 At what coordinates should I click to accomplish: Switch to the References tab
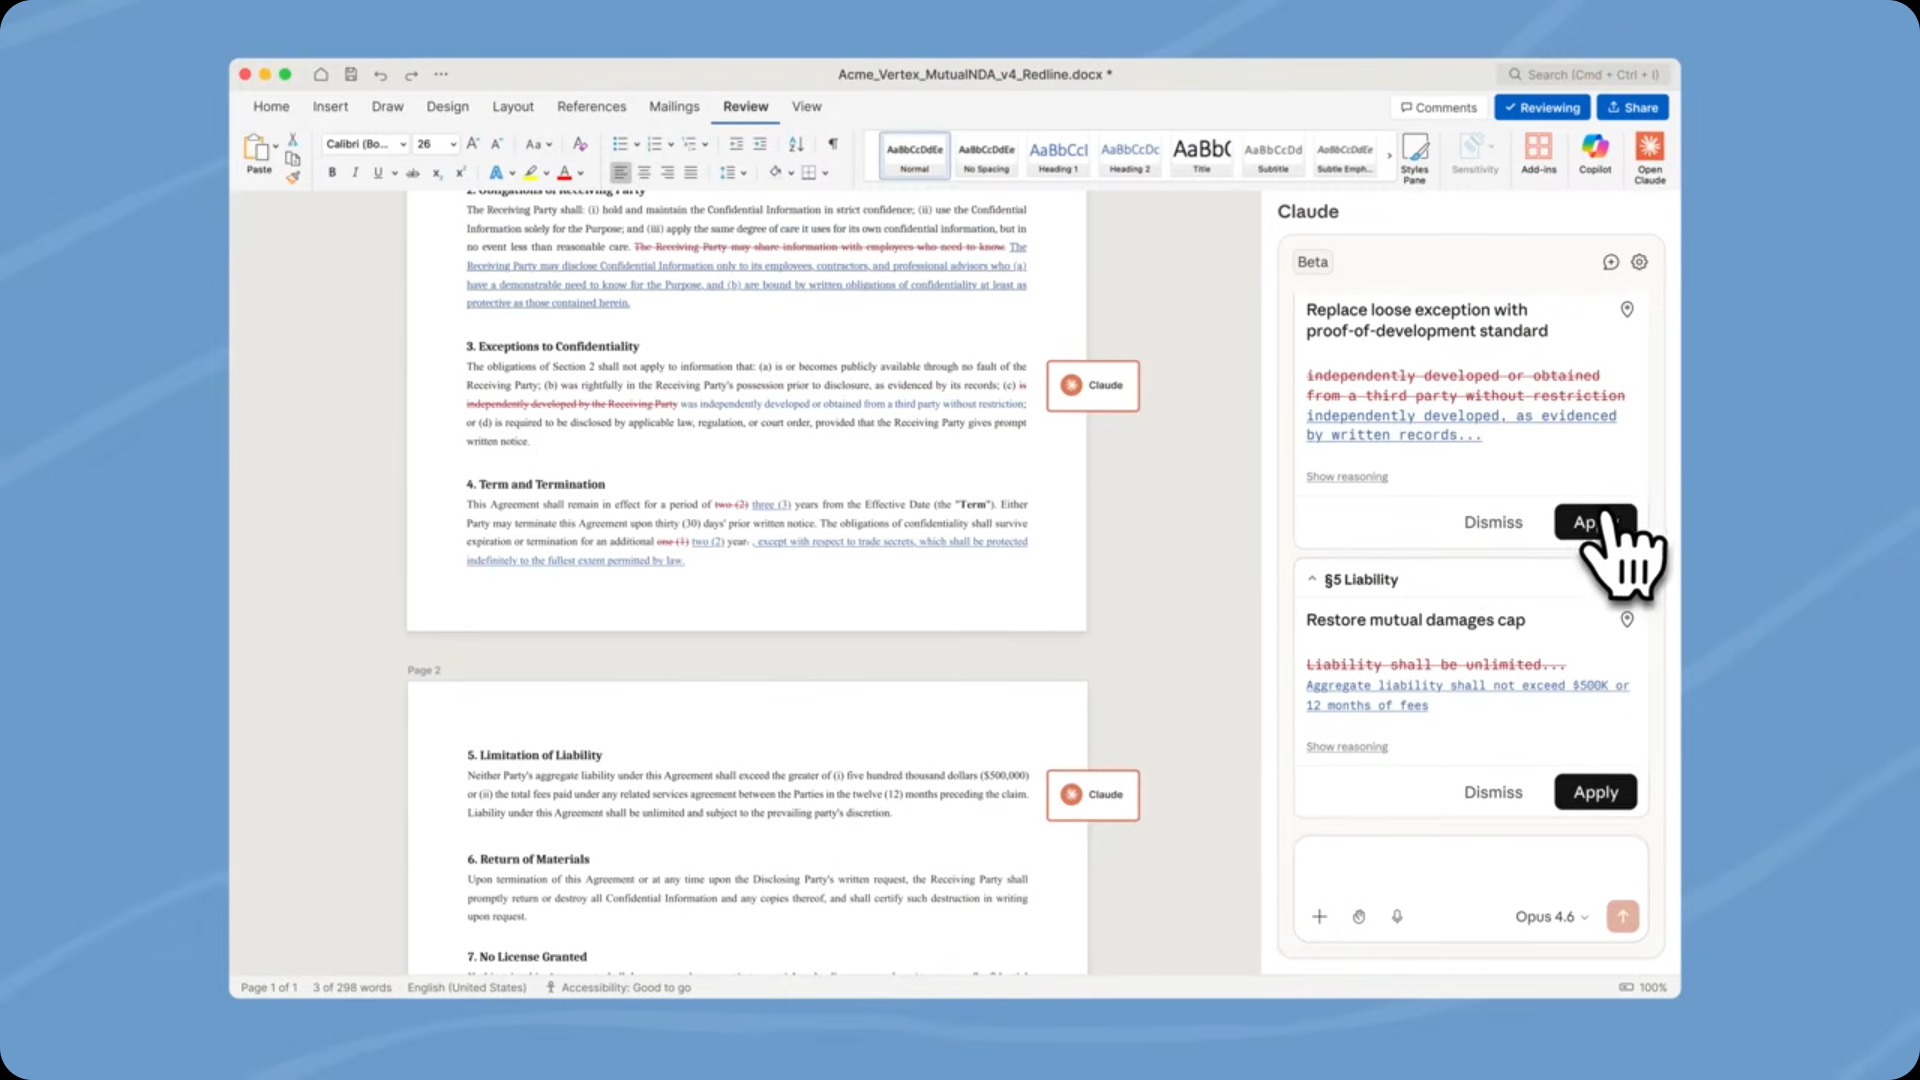pyautogui.click(x=591, y=106)
